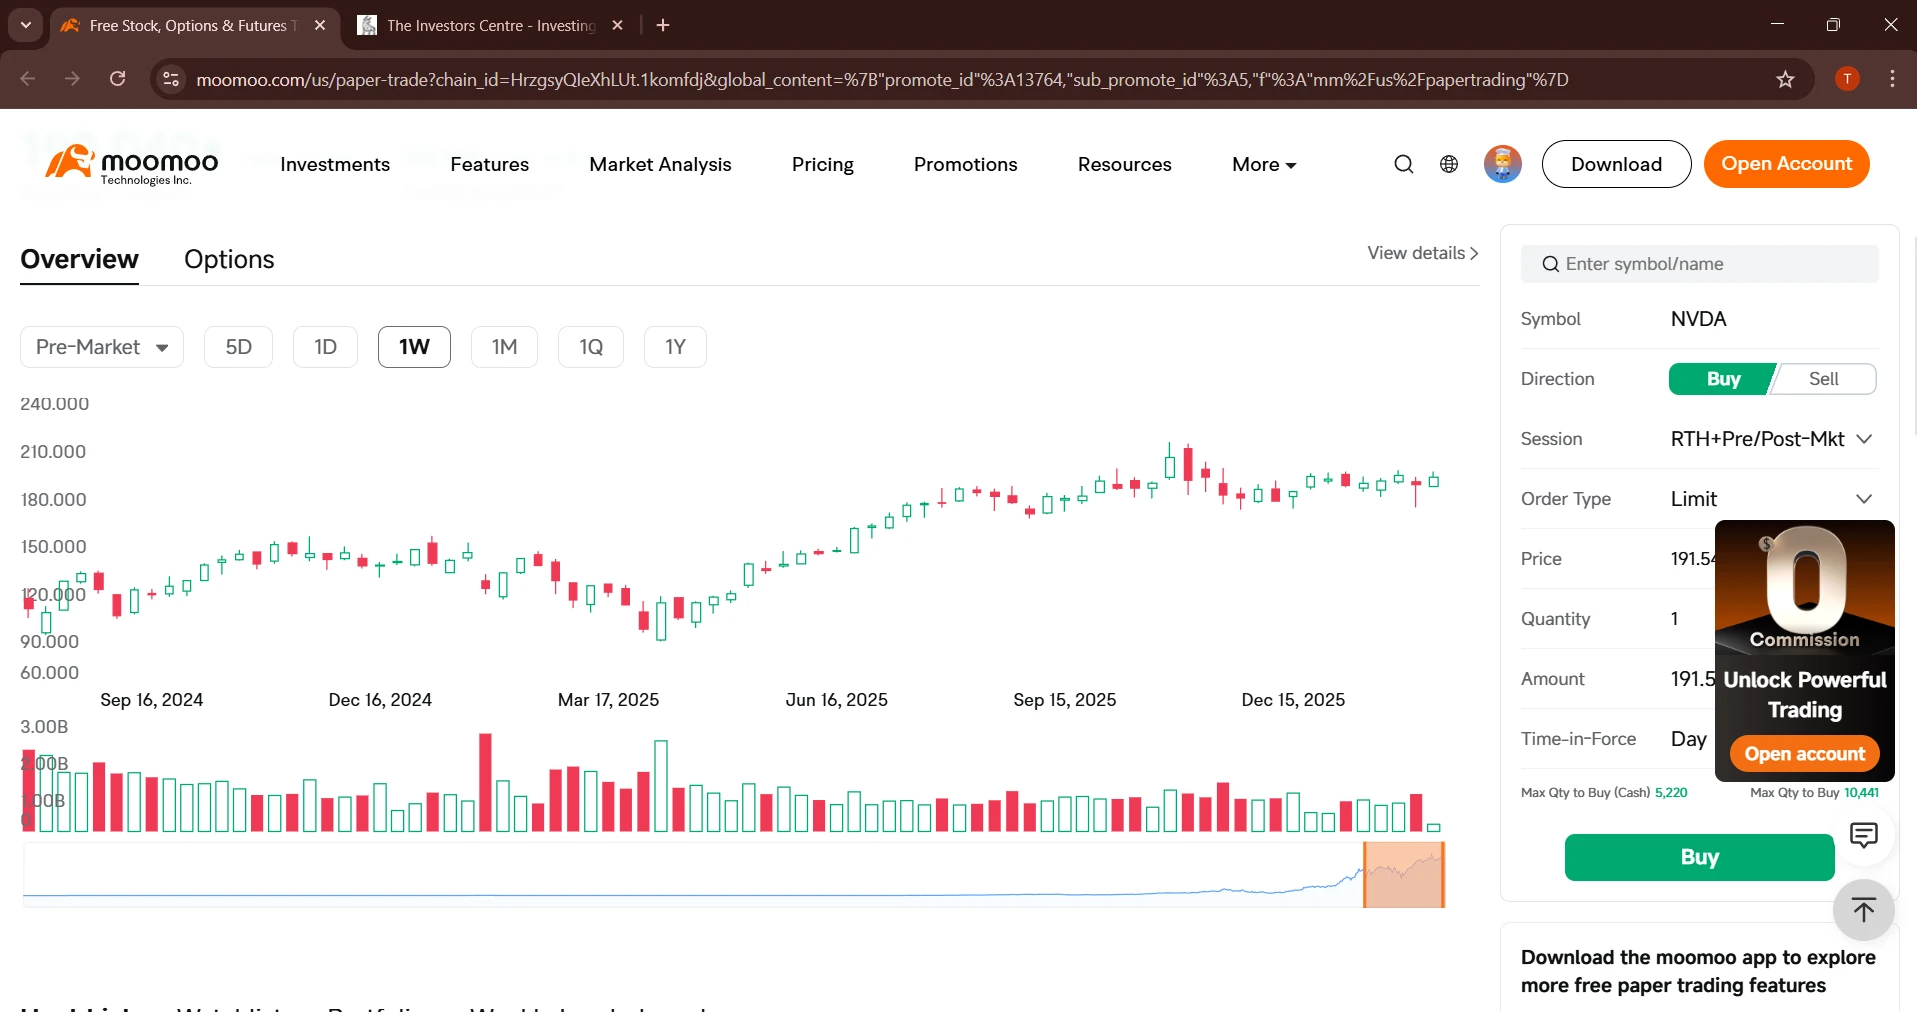Bookmark this page with the star icon

click(x=1786, y=79)
